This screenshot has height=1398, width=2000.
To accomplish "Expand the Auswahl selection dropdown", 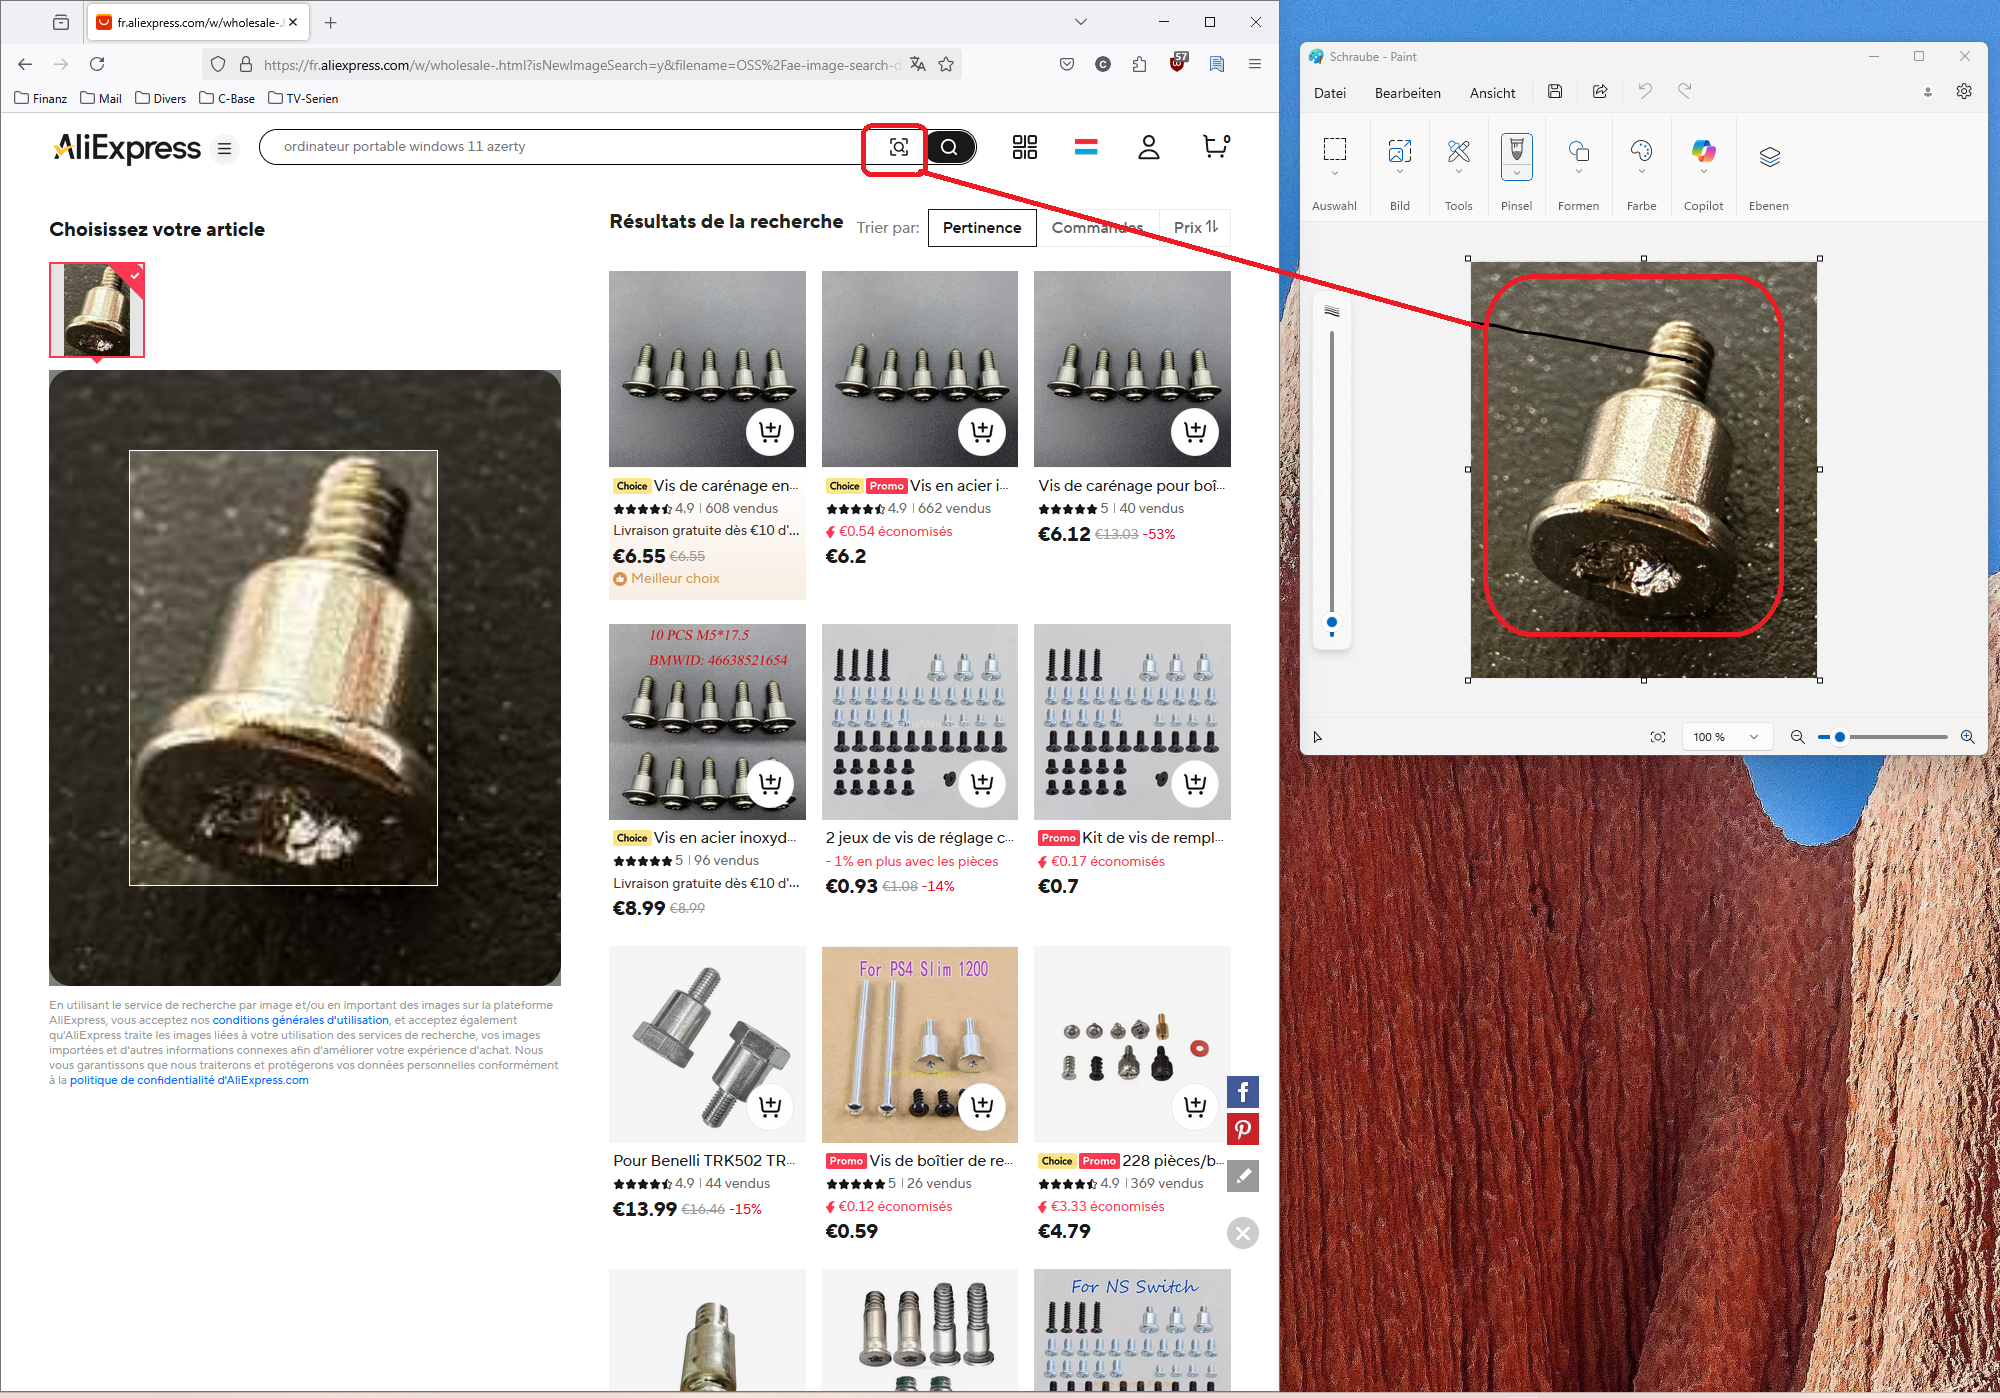I will [1334, 174].
